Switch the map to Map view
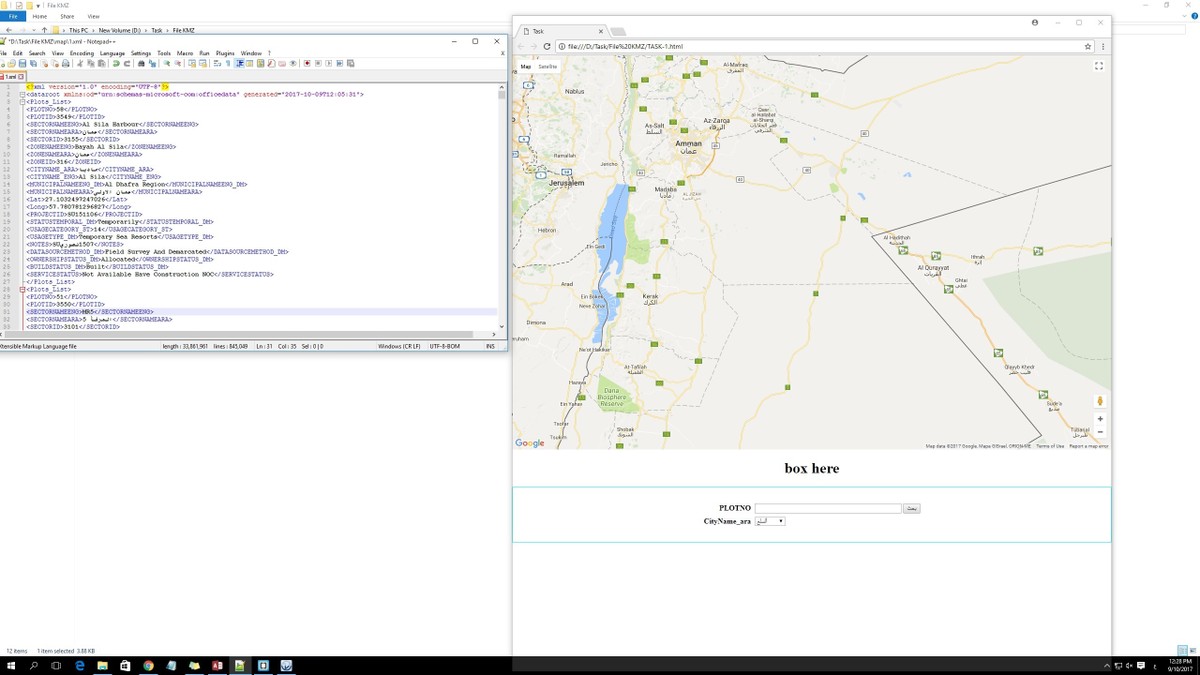The image size is (1200, 675). [526, 66]
